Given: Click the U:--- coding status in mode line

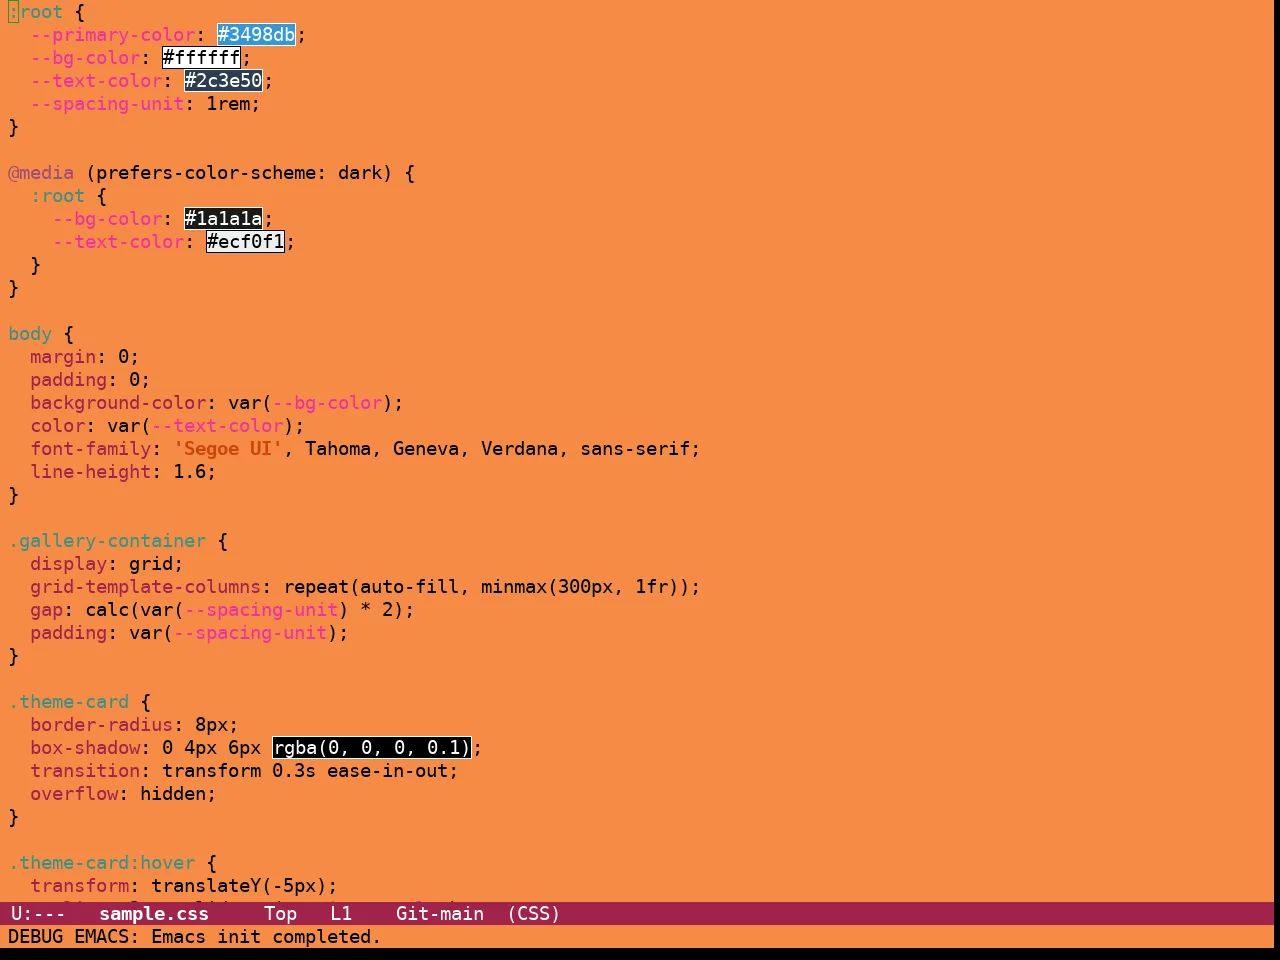Looking at the screenshot, I should tap(38, 914).
